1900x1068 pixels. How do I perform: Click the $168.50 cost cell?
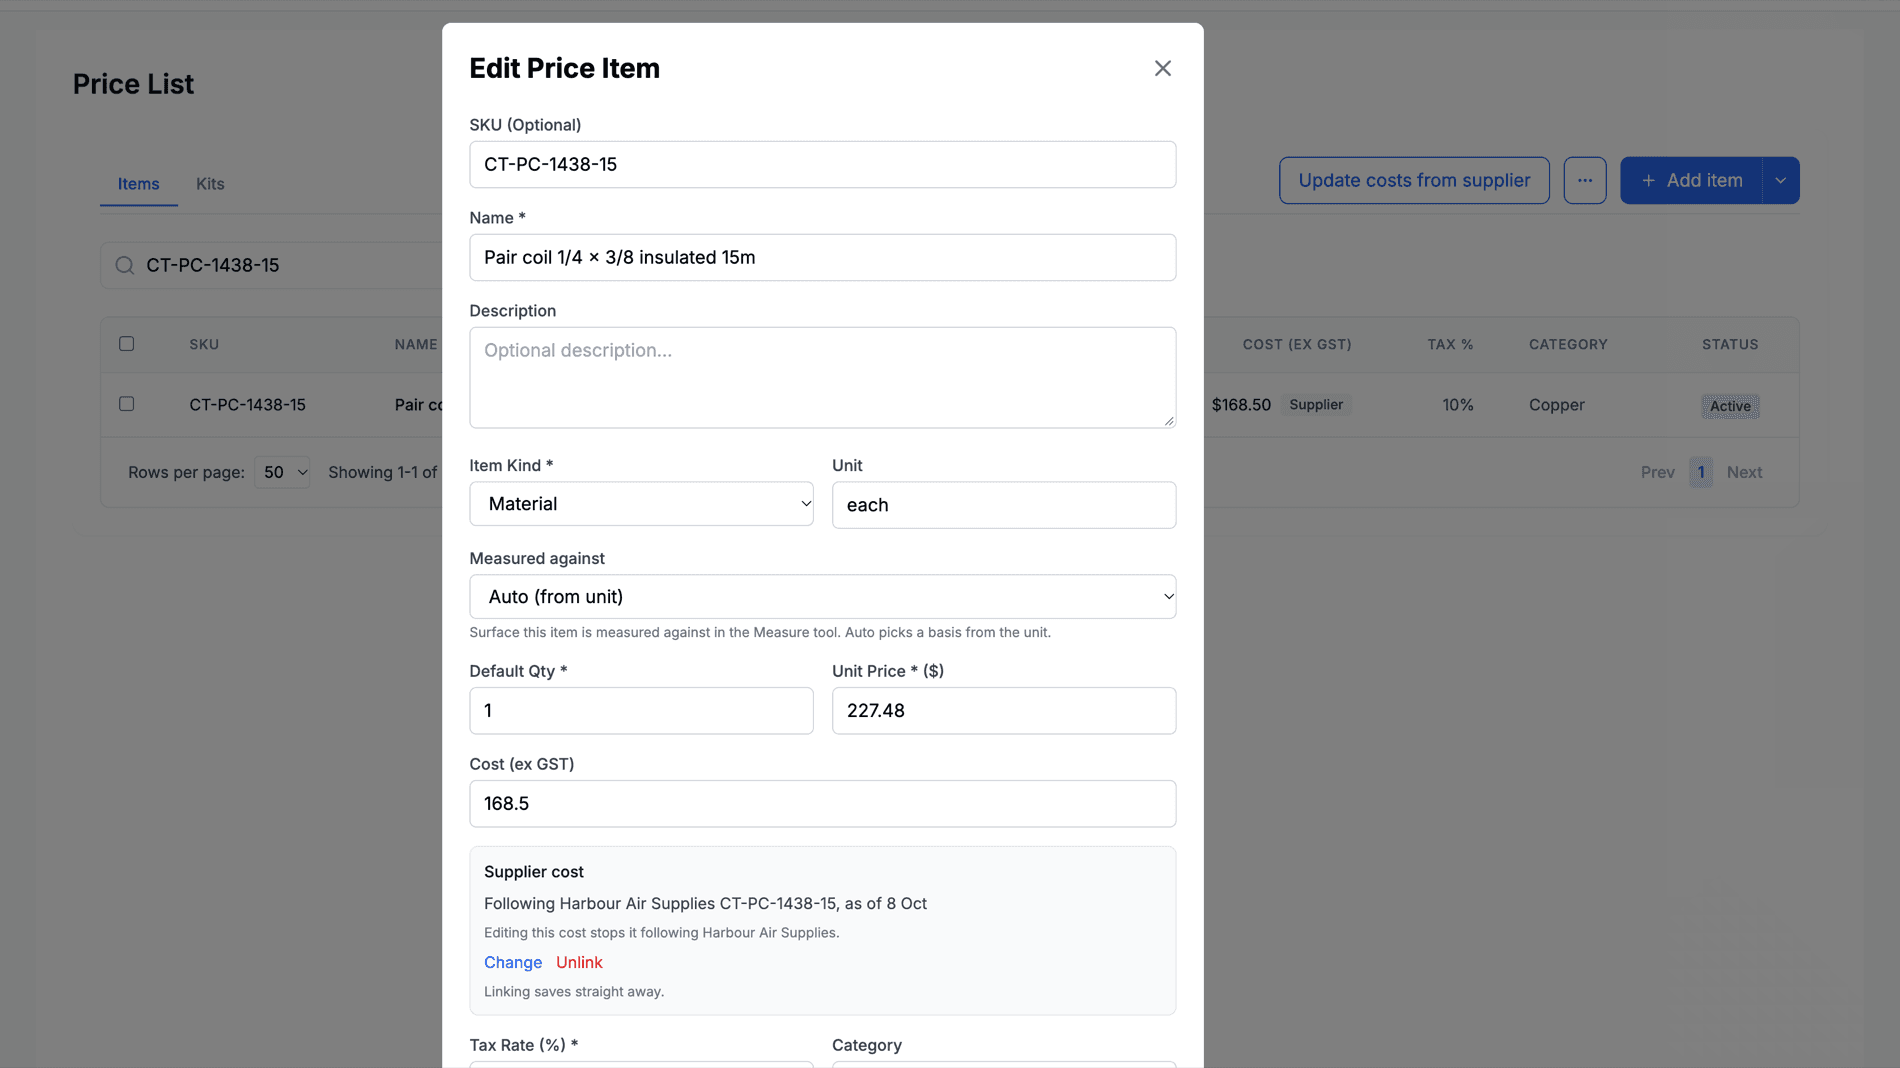(x=1241, y=405)
